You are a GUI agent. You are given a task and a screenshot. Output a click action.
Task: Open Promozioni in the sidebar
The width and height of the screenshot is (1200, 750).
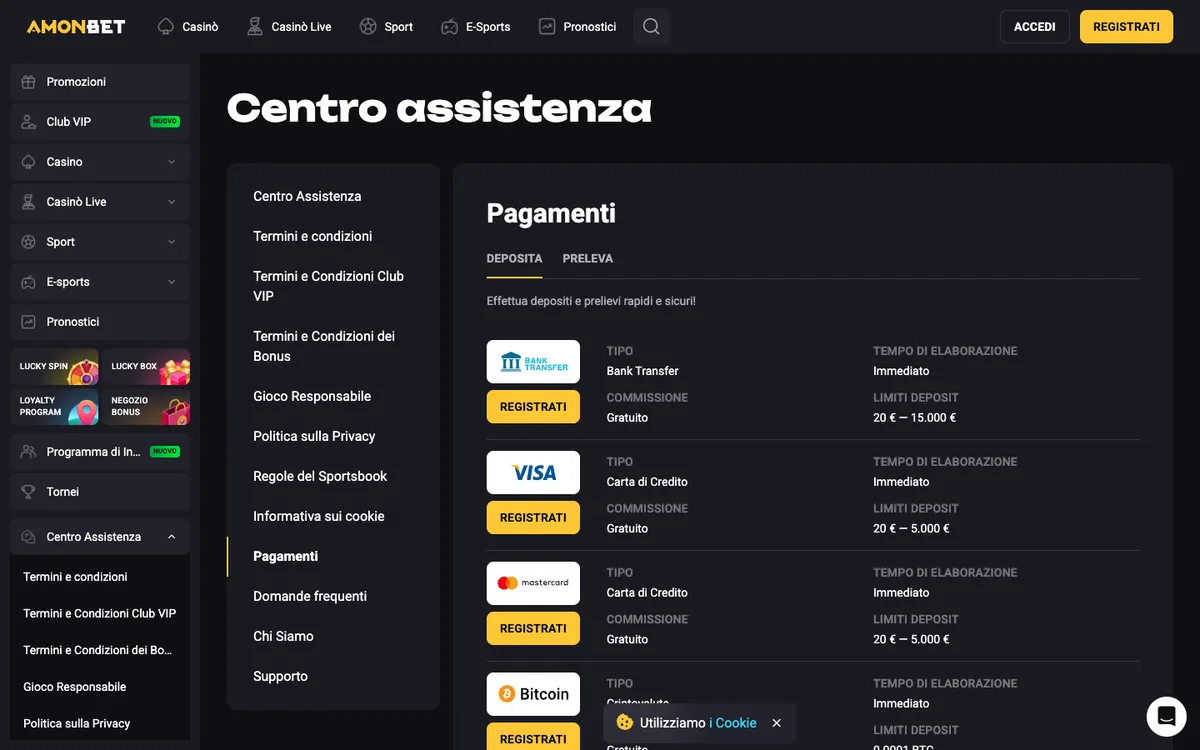(x=100, y=82)
